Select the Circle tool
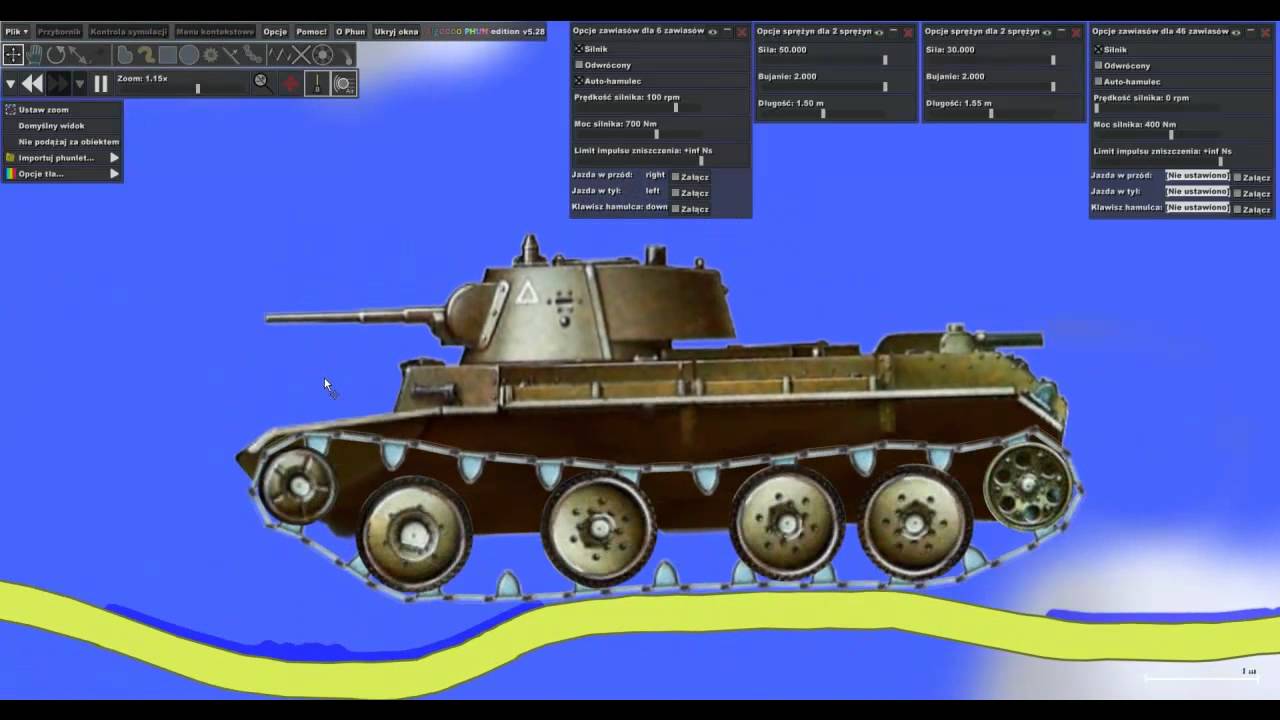The width and height of the screenshot is (1280, 720). 188,55
